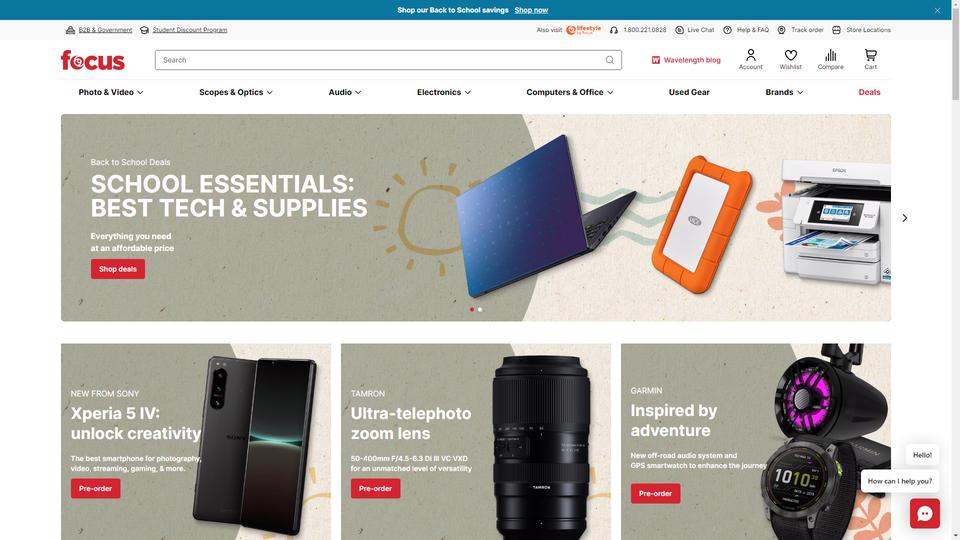Open the Deals menu item

[869, 92]
